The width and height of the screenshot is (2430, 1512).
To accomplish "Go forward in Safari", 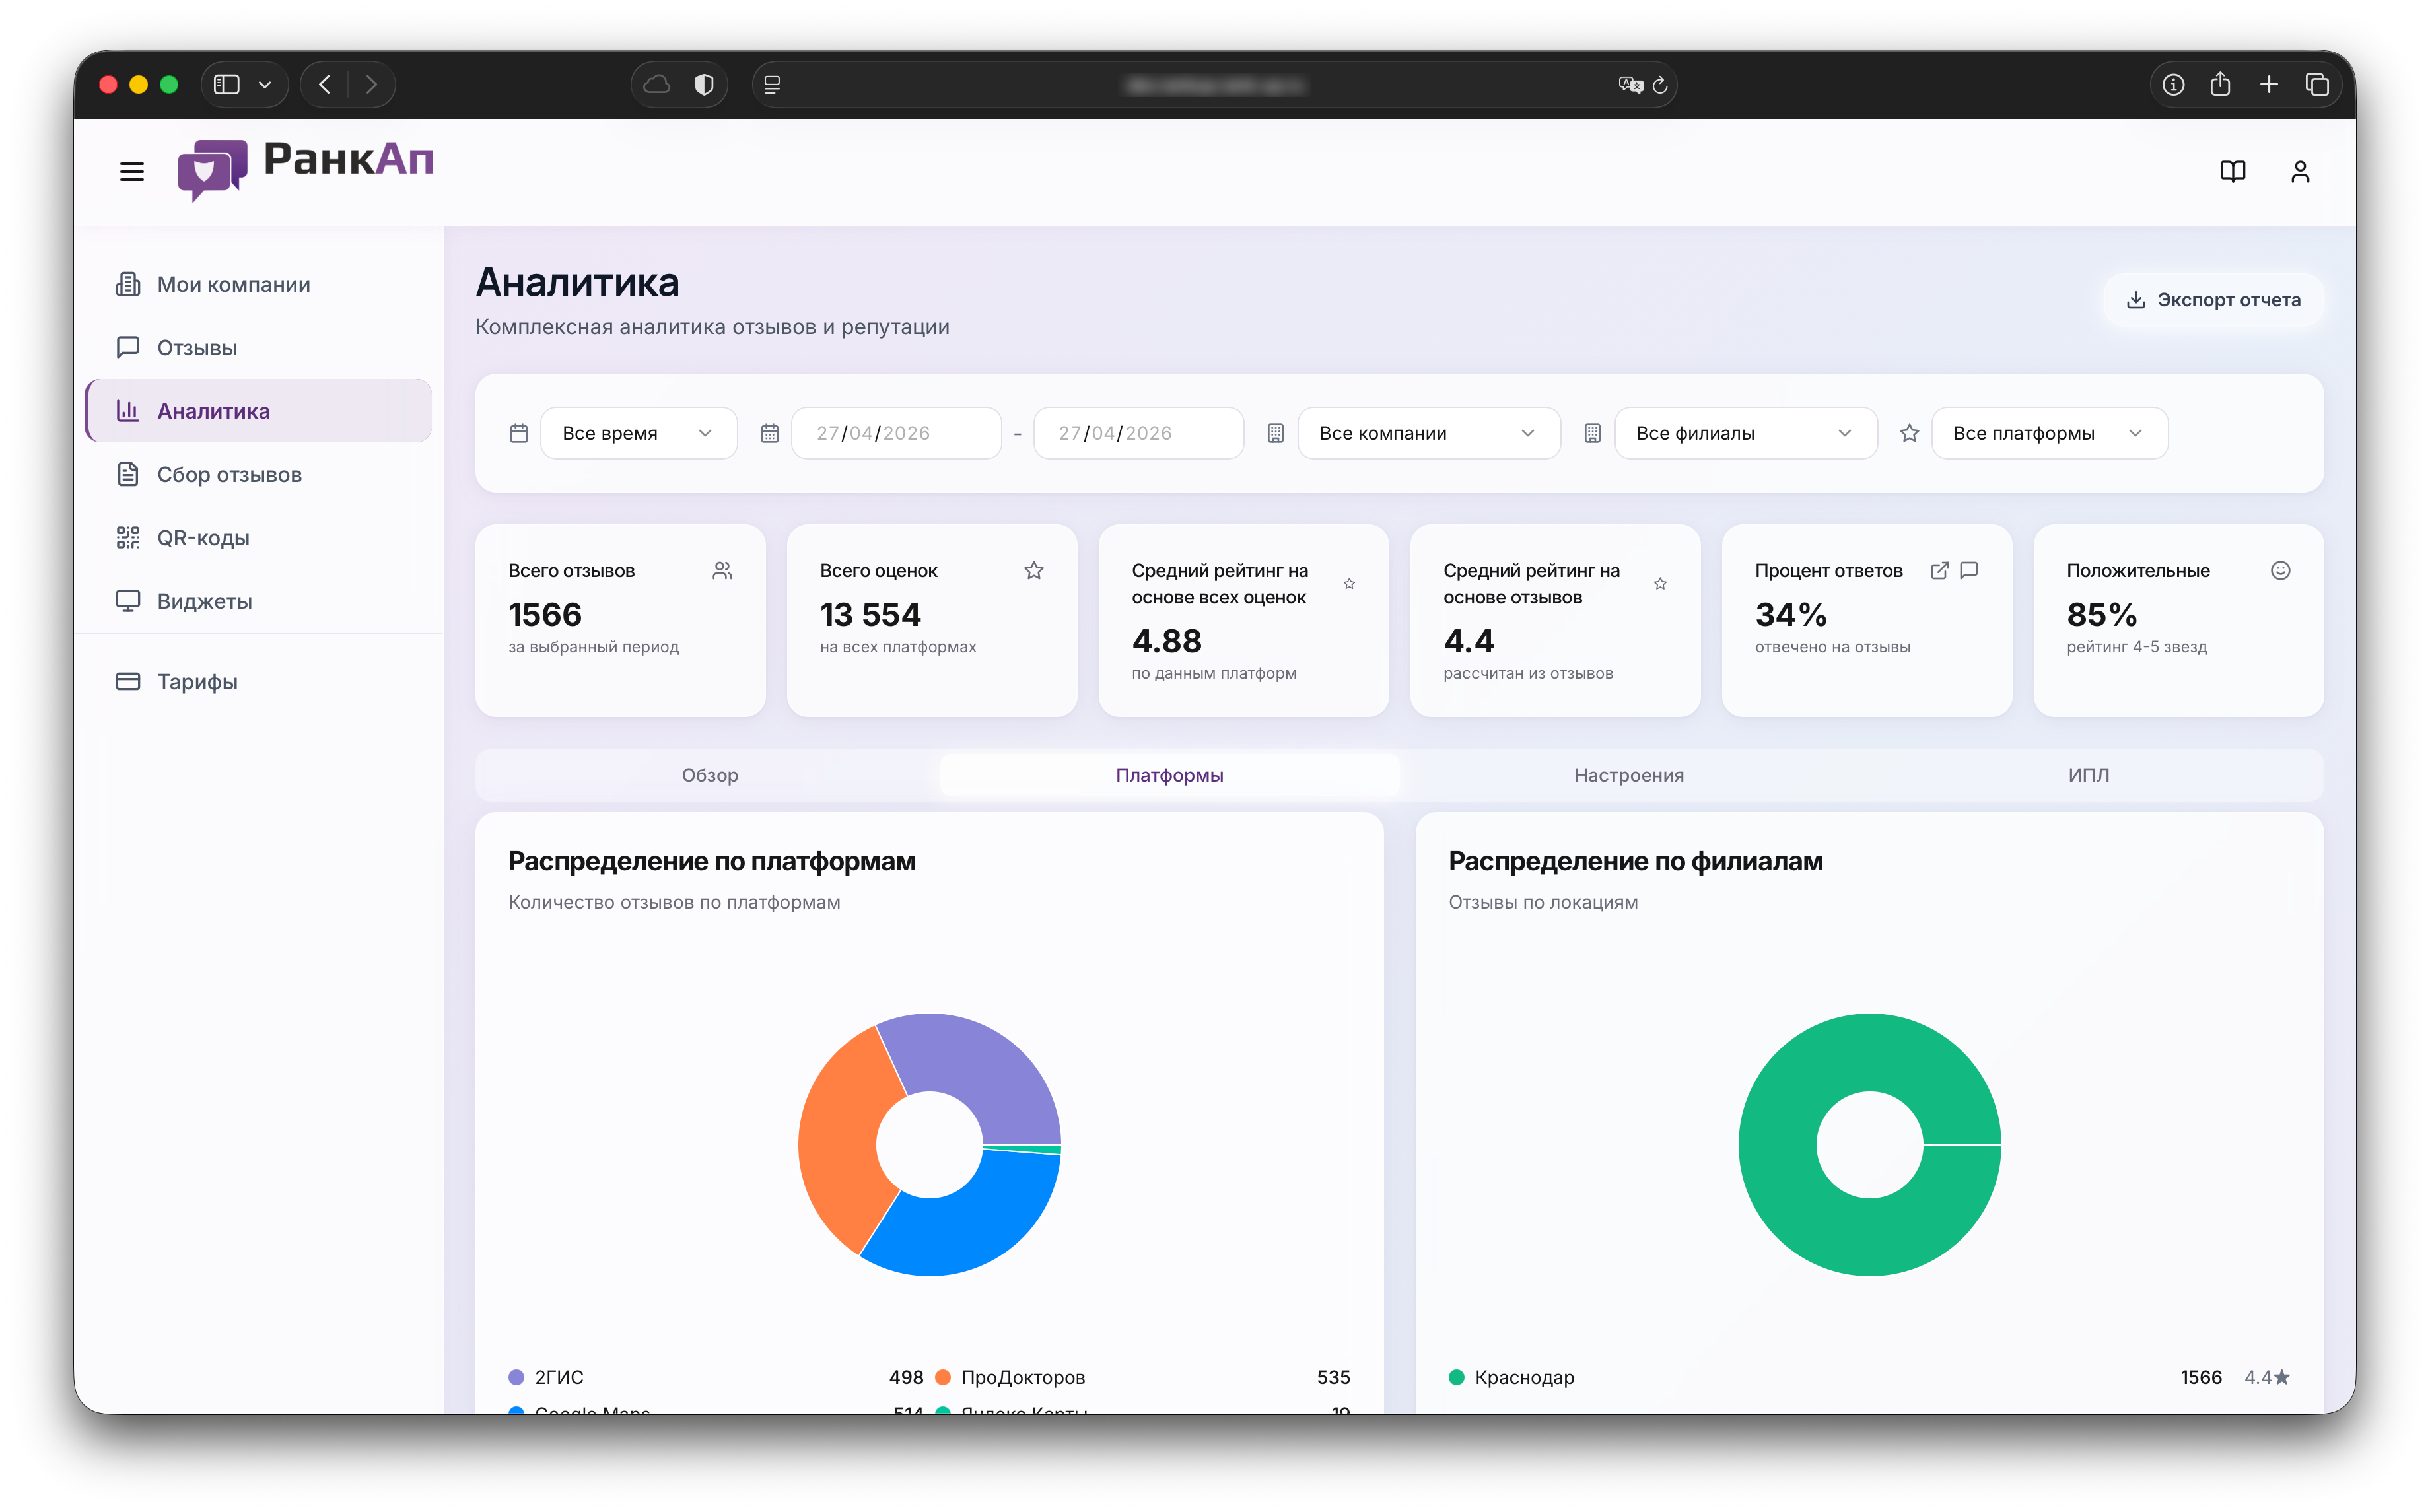I will pyautogui.click(x=371, y=85).
